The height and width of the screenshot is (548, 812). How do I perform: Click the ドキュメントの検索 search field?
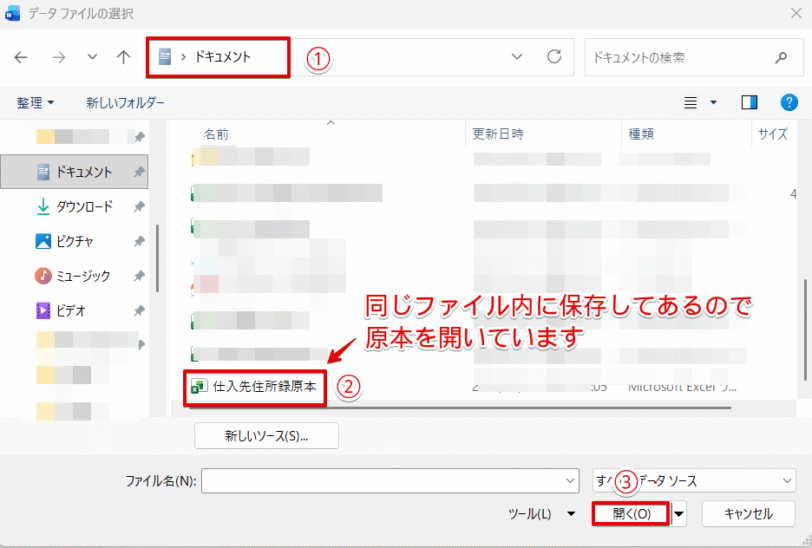pyautogui.click(x=694, y=57)
